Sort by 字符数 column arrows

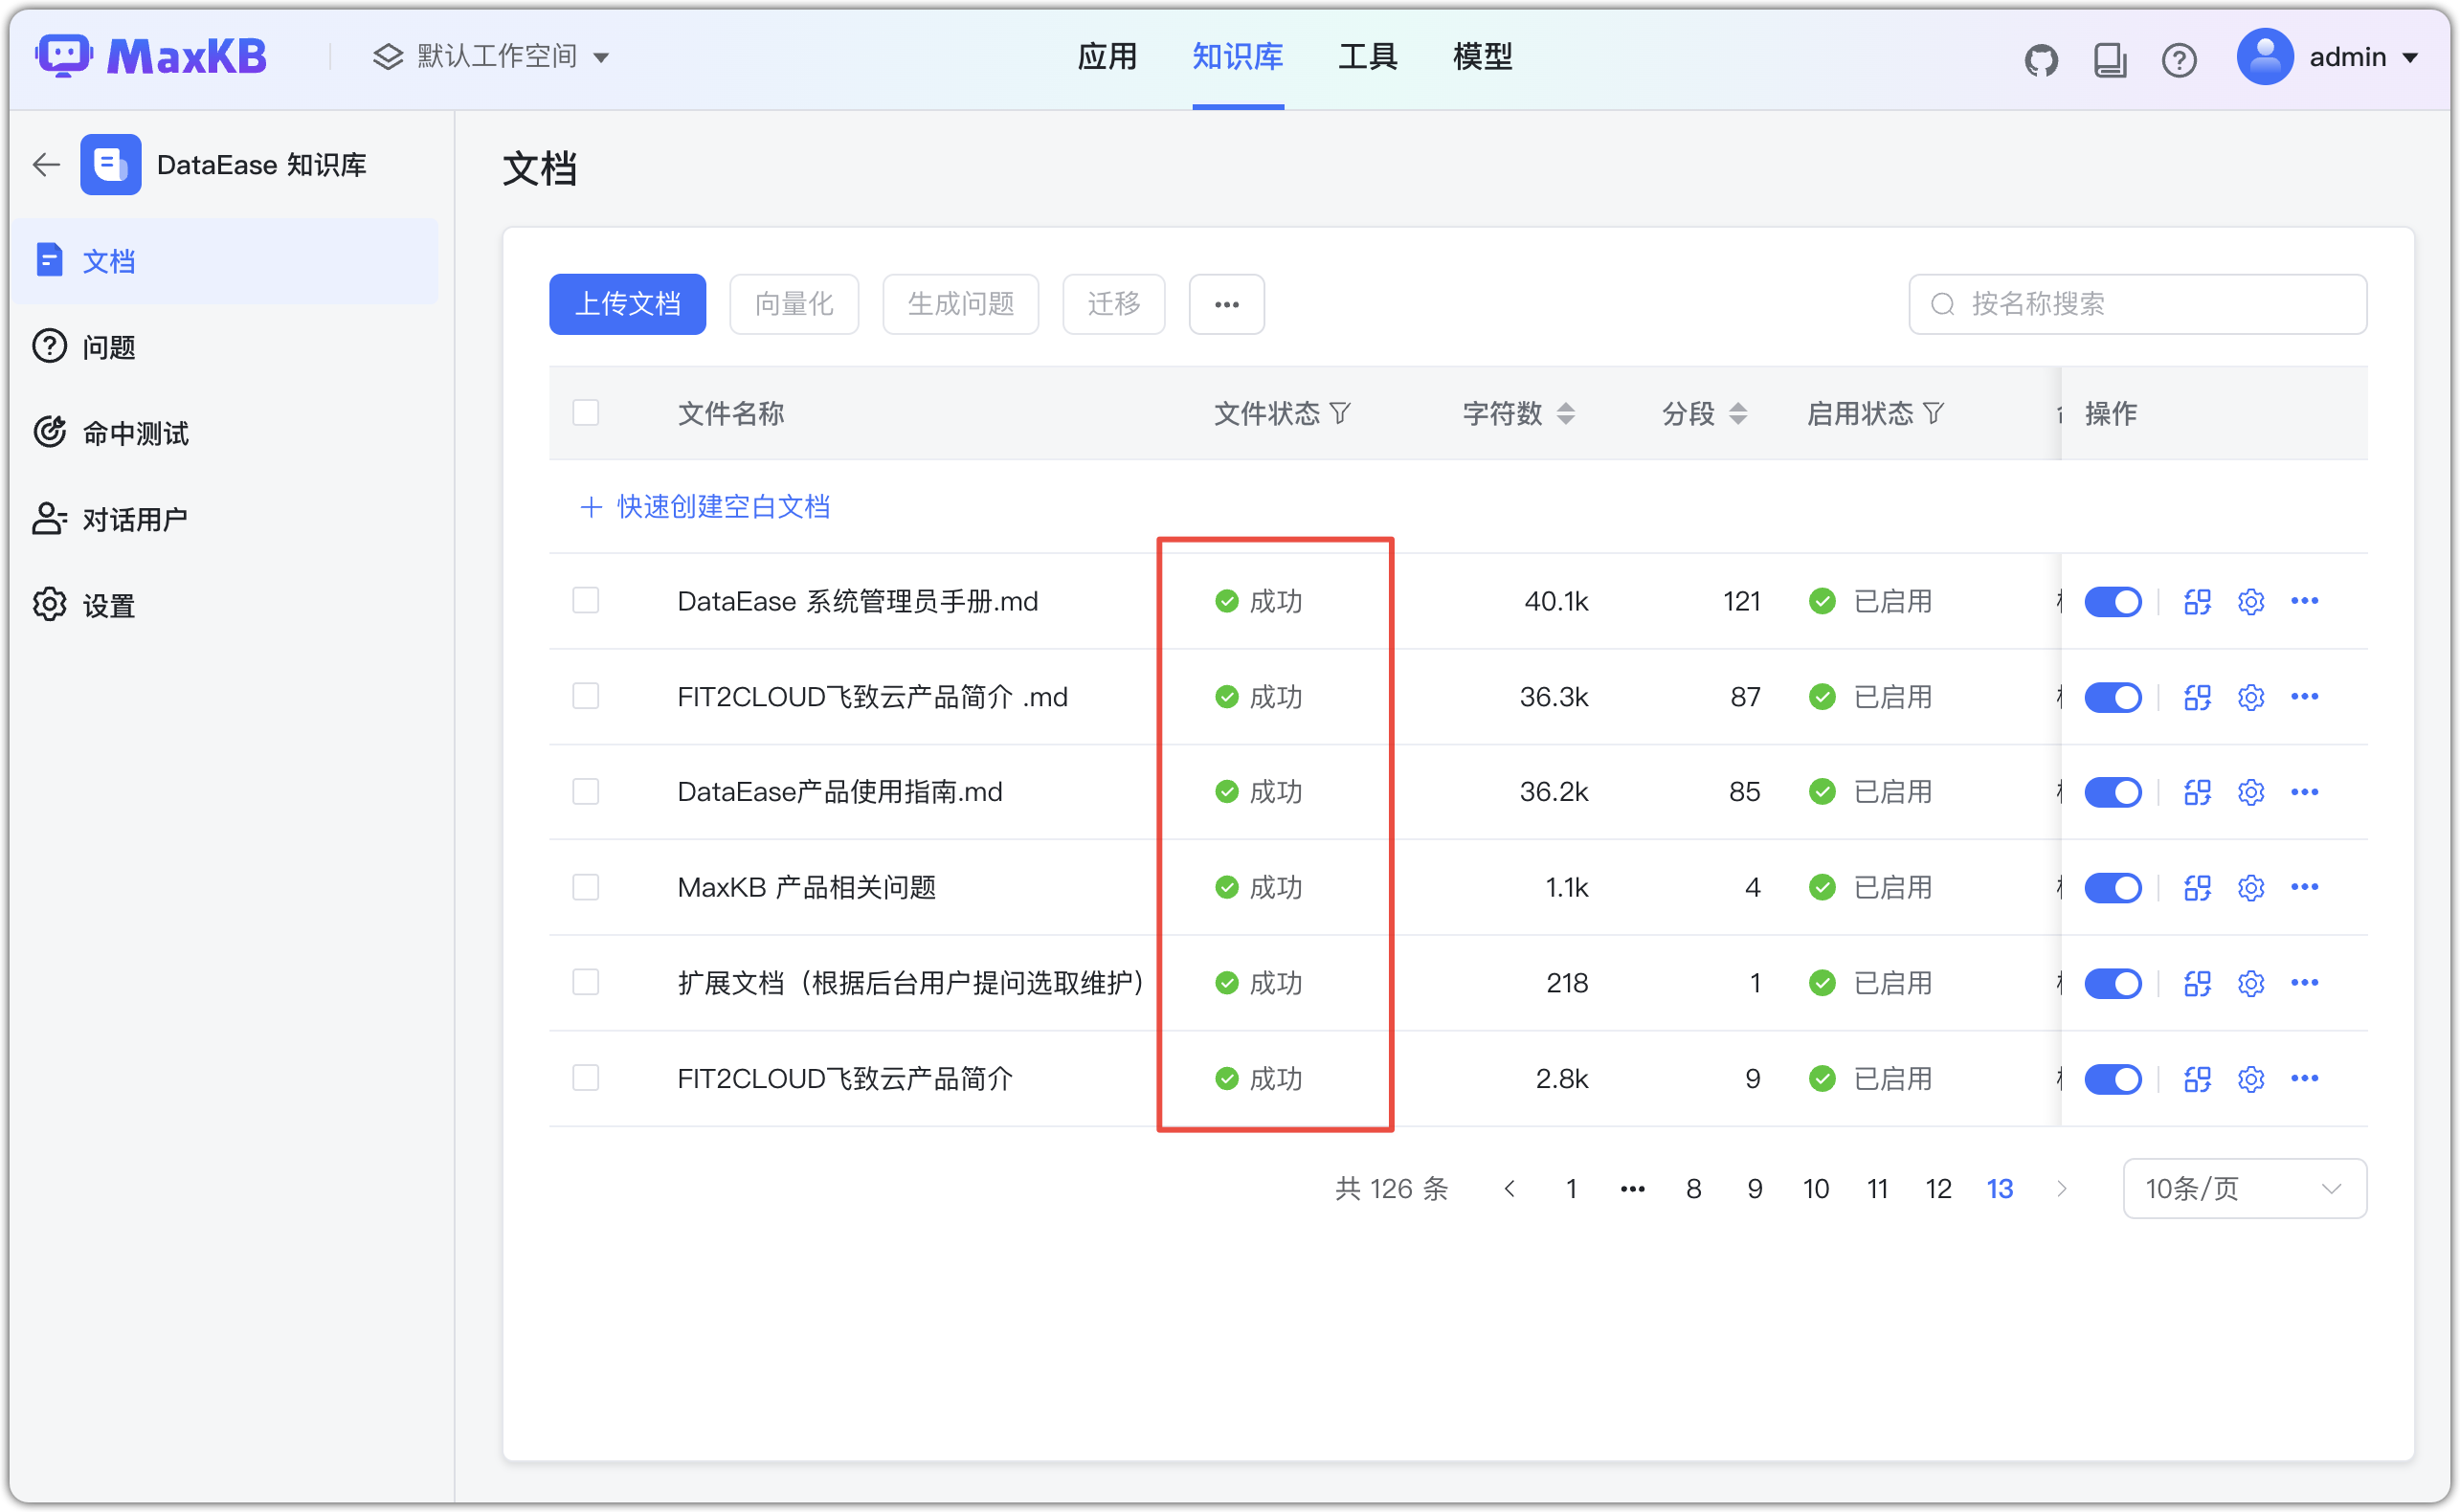tap(1566, 413)
